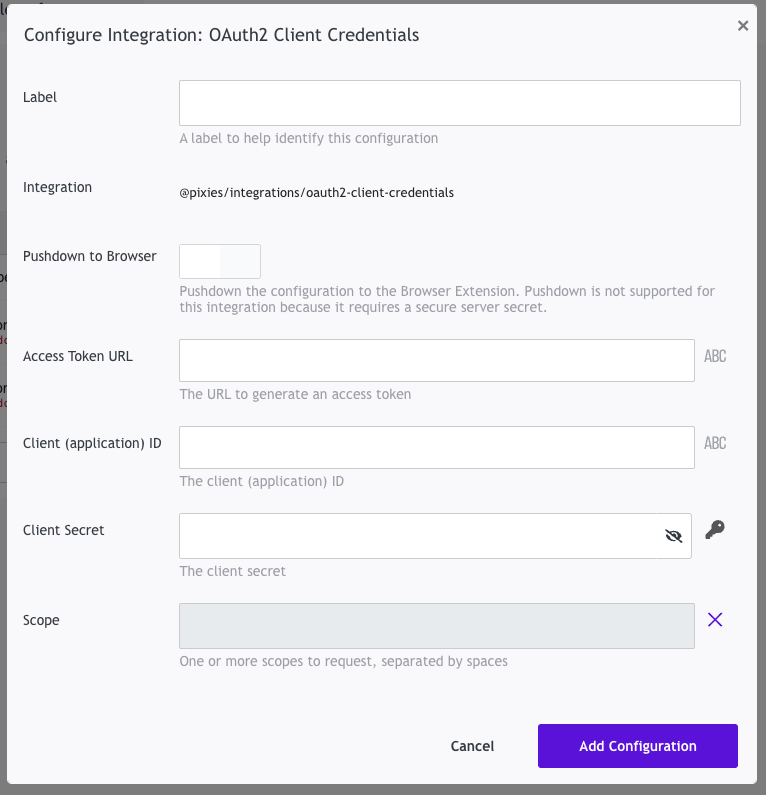Show the client secret with the eye icon
This screenshot has width=766, height=795.
point(673,536)
